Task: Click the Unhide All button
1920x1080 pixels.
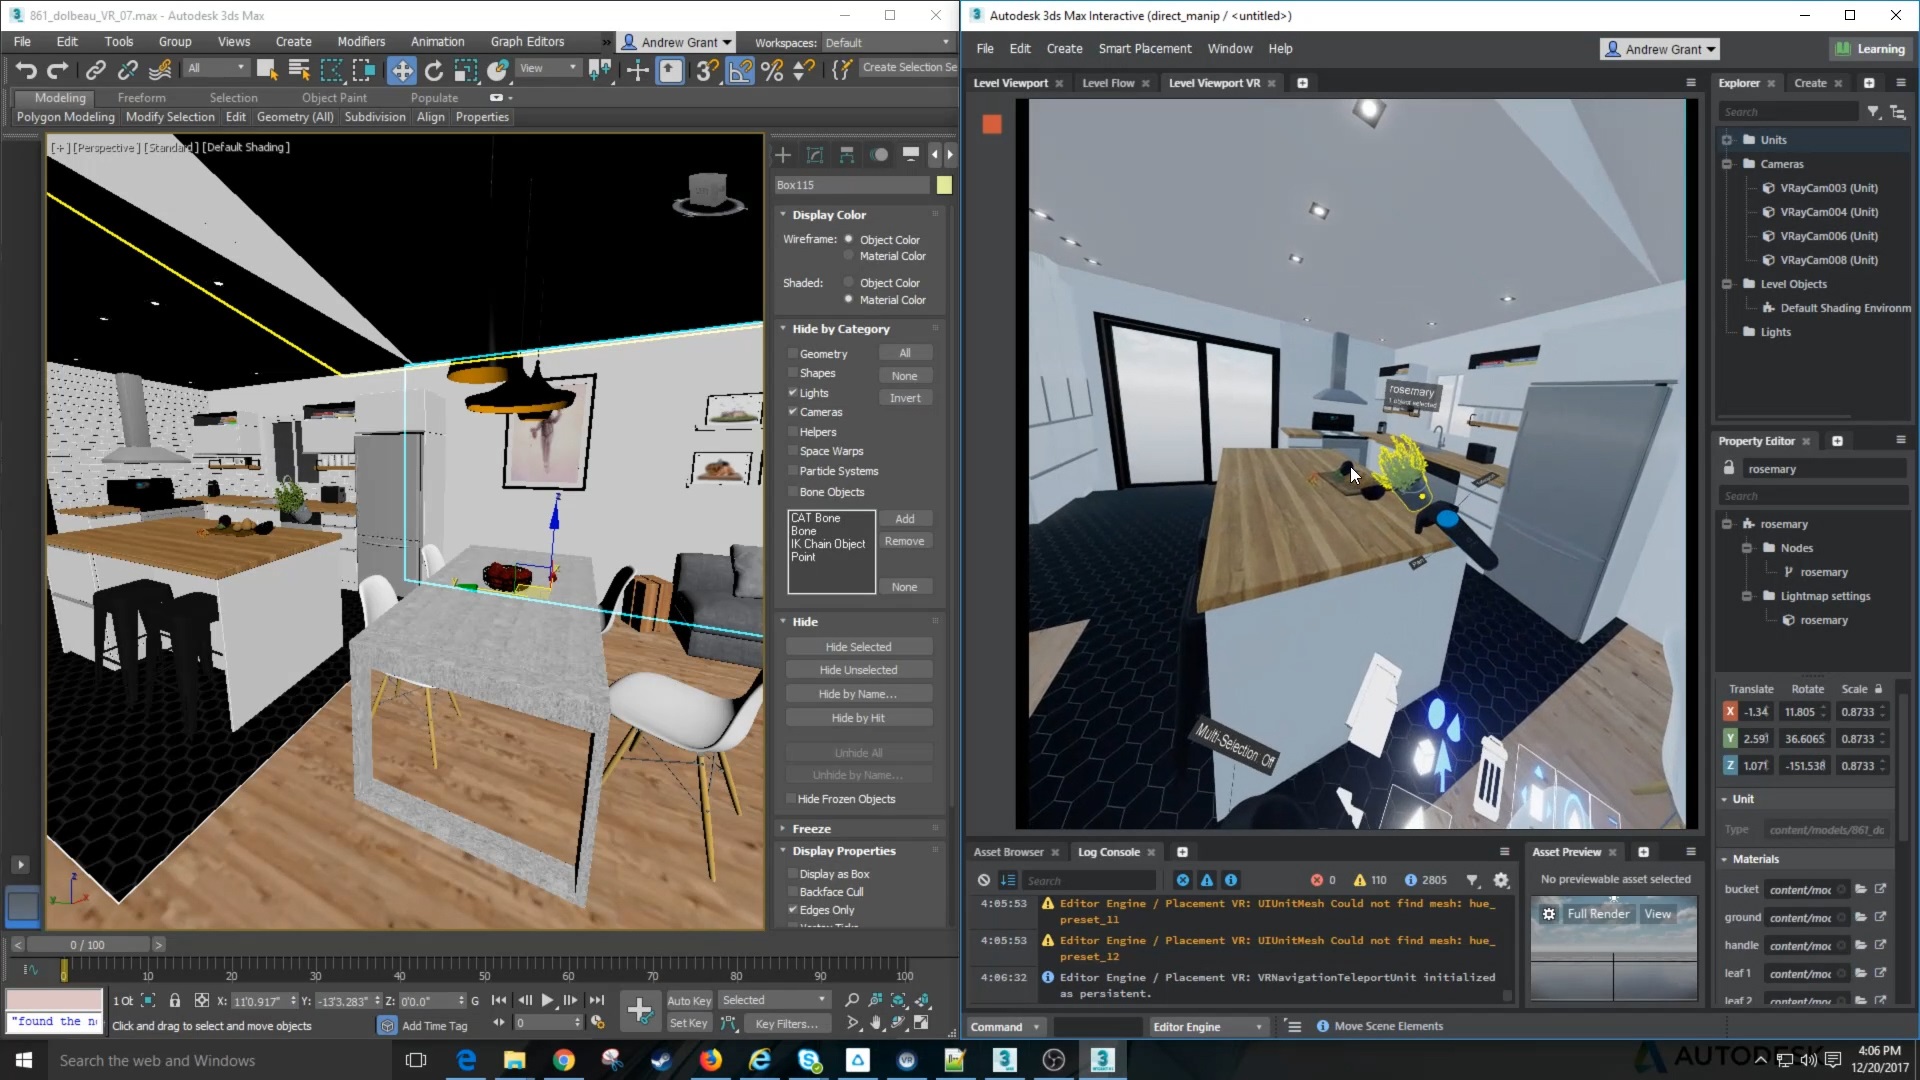Action: [x=860, y=752]
